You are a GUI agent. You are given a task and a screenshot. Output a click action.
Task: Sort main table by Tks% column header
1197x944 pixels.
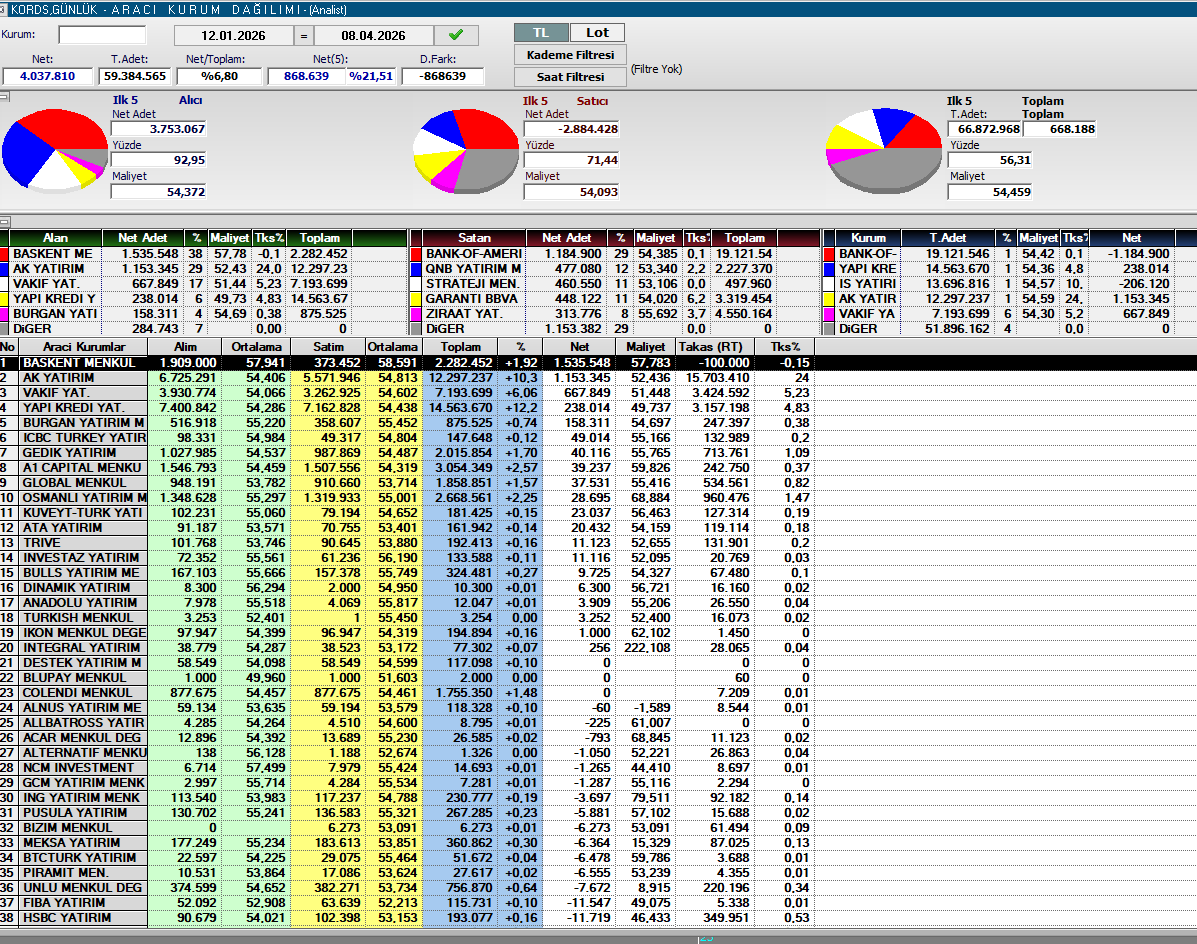[785, 347]
